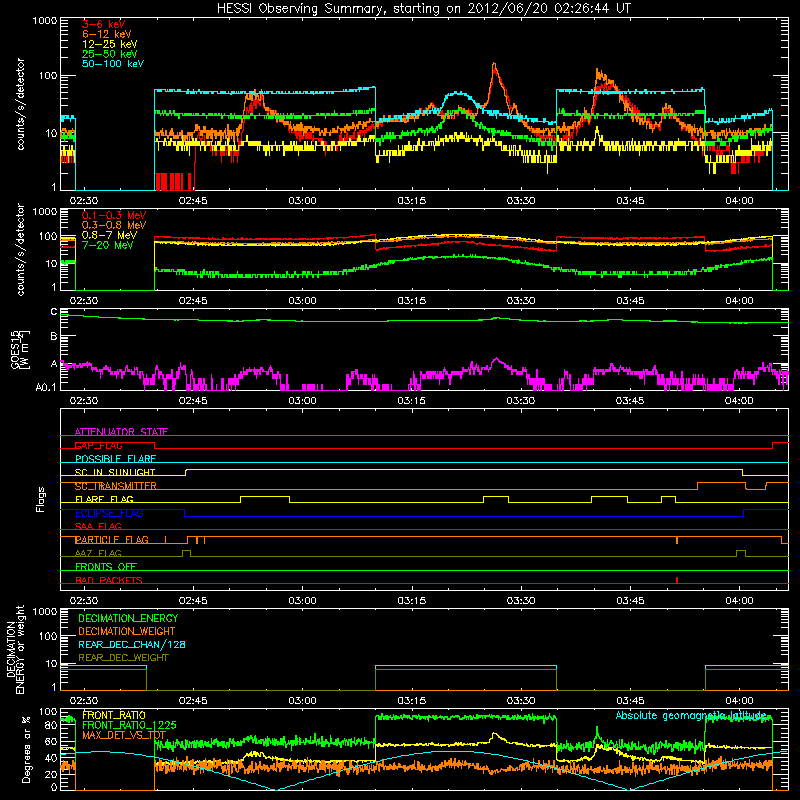
Task: Click the 0.1-0.3 MeV legend label
Action: 114,215
